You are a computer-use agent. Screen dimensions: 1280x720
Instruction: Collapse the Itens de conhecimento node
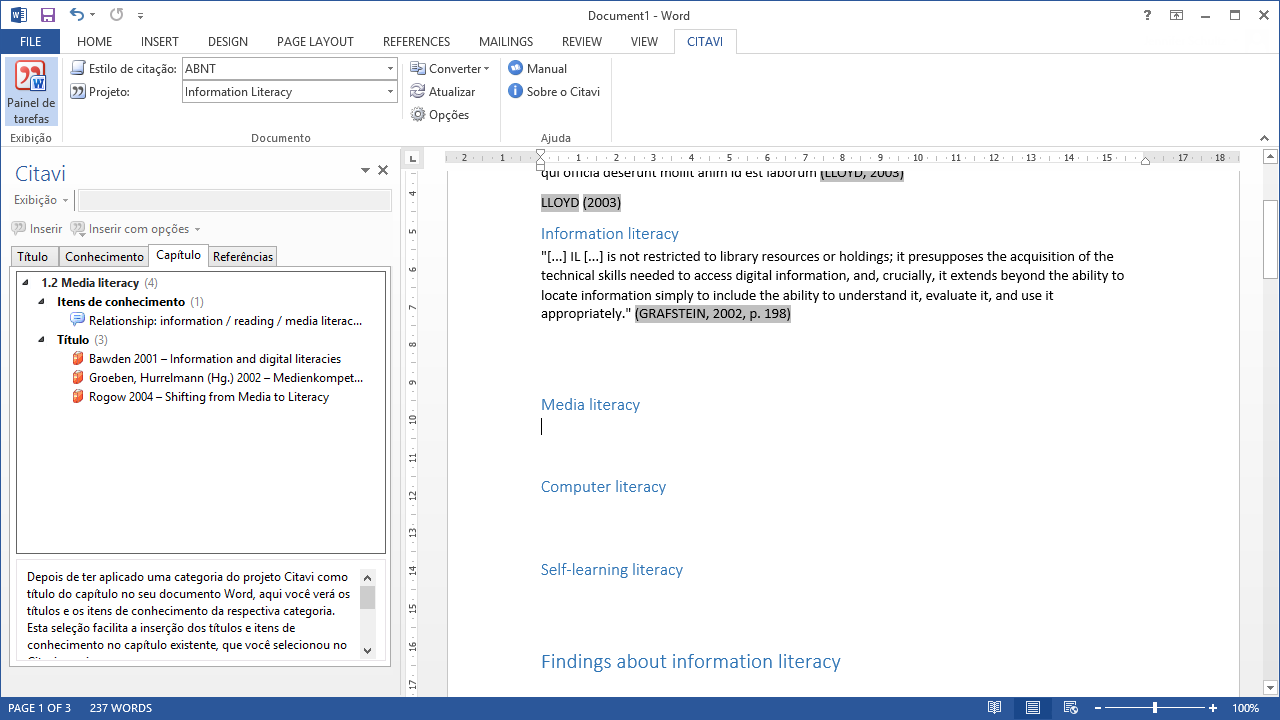42,302
